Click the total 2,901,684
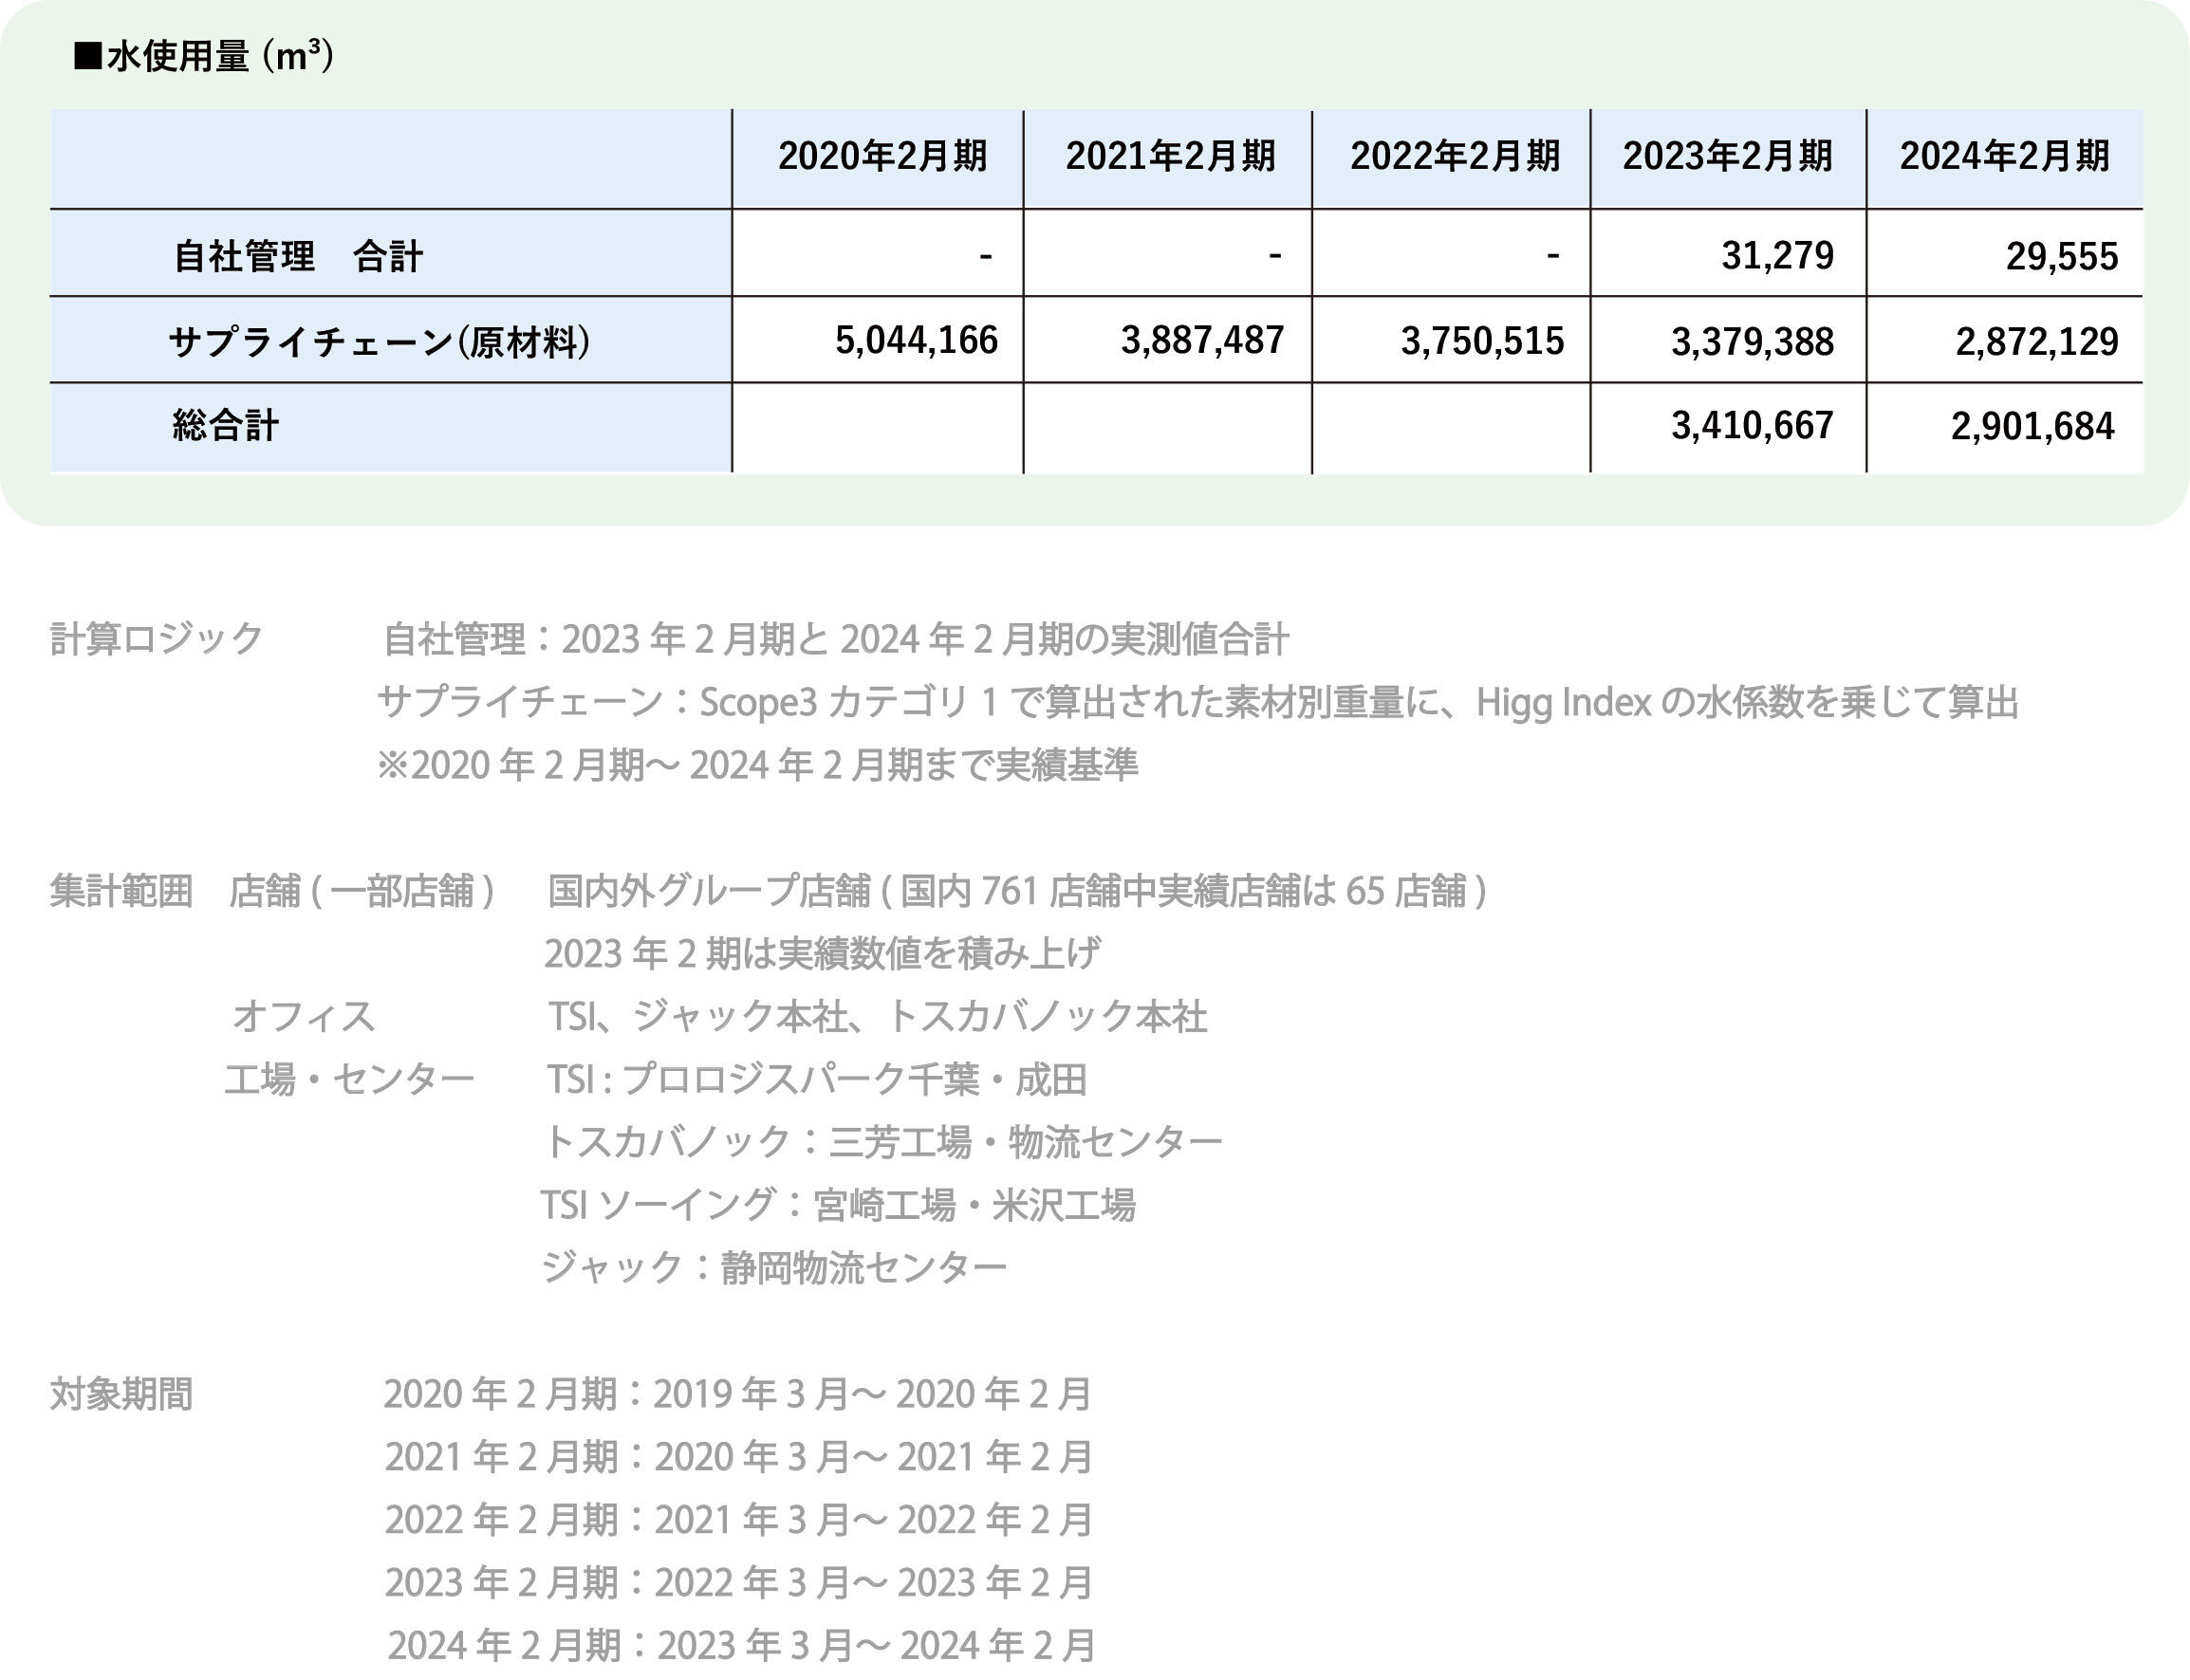2190x1680 pixels. [x=2033, y=427]
